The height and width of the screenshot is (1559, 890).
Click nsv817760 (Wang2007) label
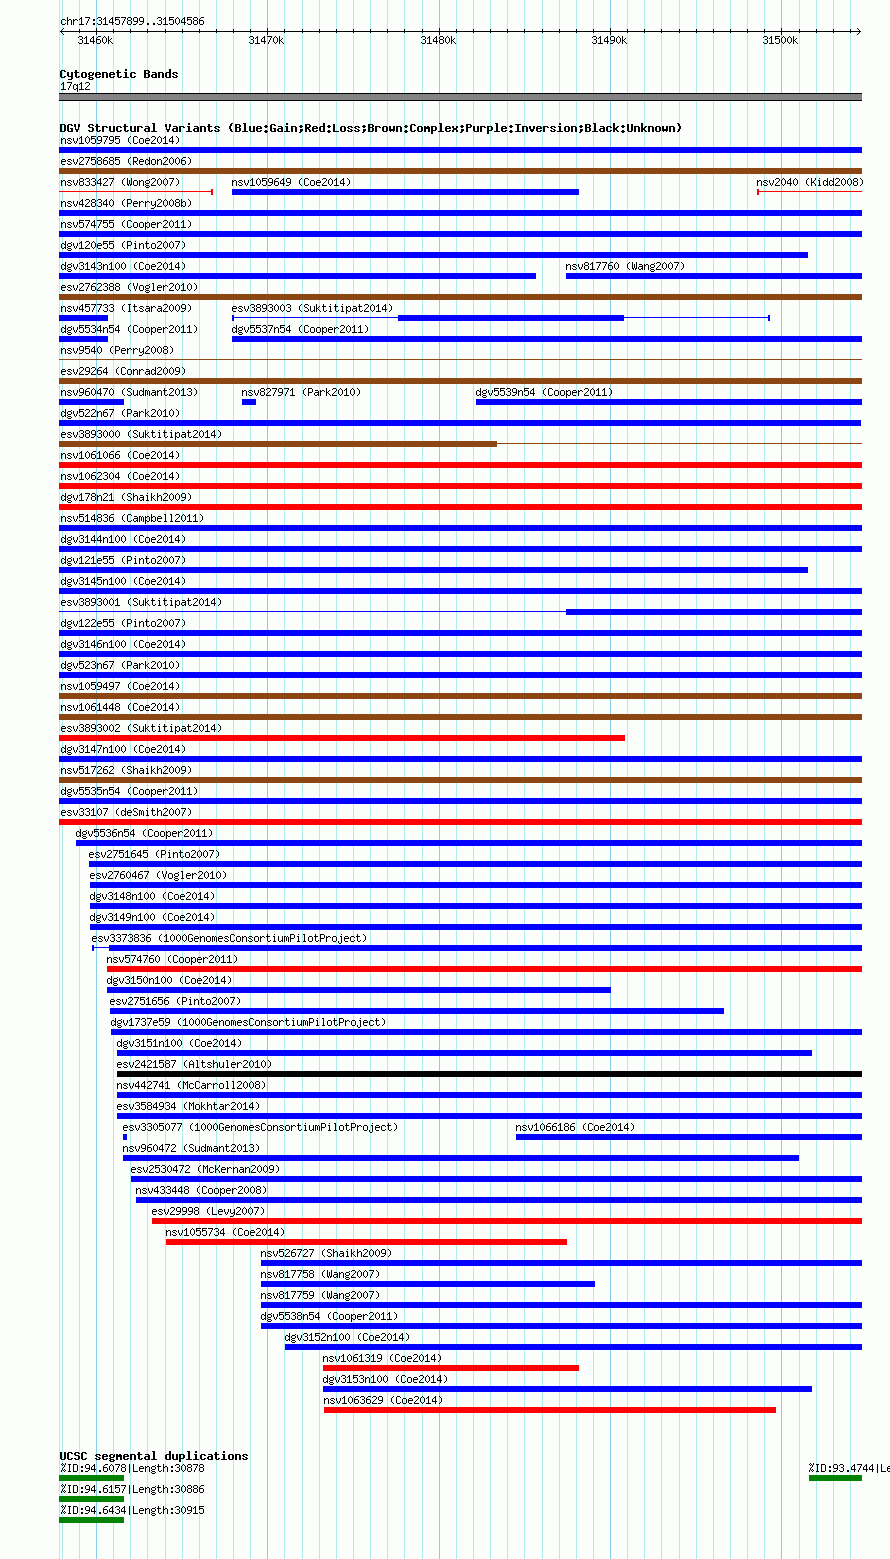click(625, 266)
